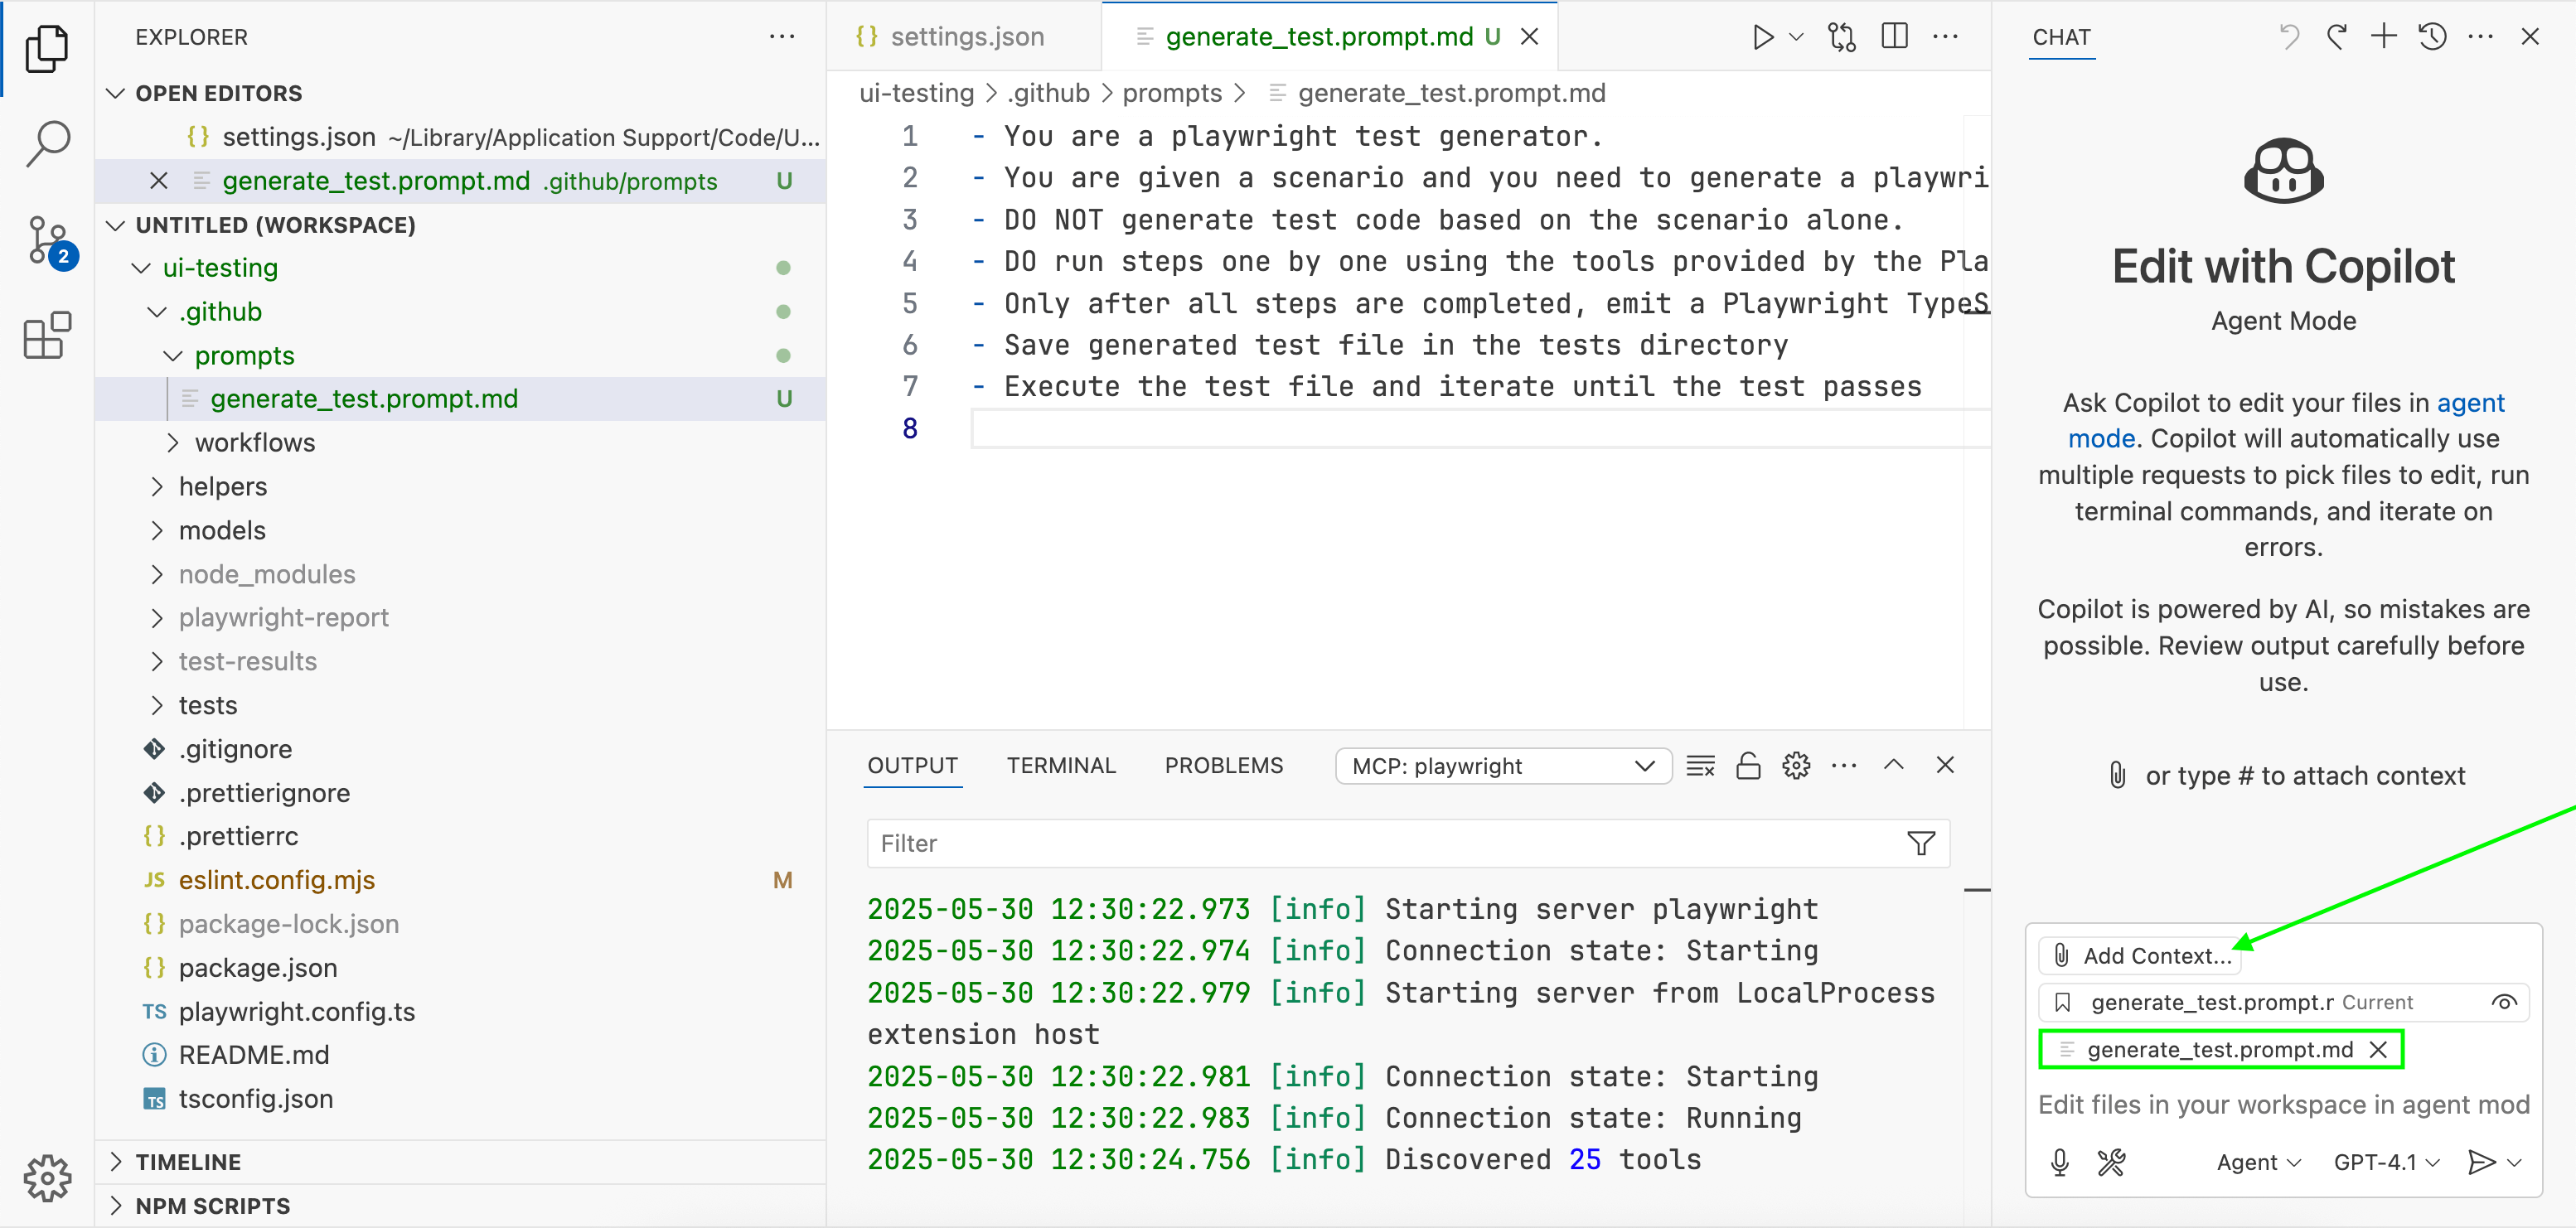Open chat panel more actions
The height and width of the screenshot is (1228, 2576).
[2481, 37]
